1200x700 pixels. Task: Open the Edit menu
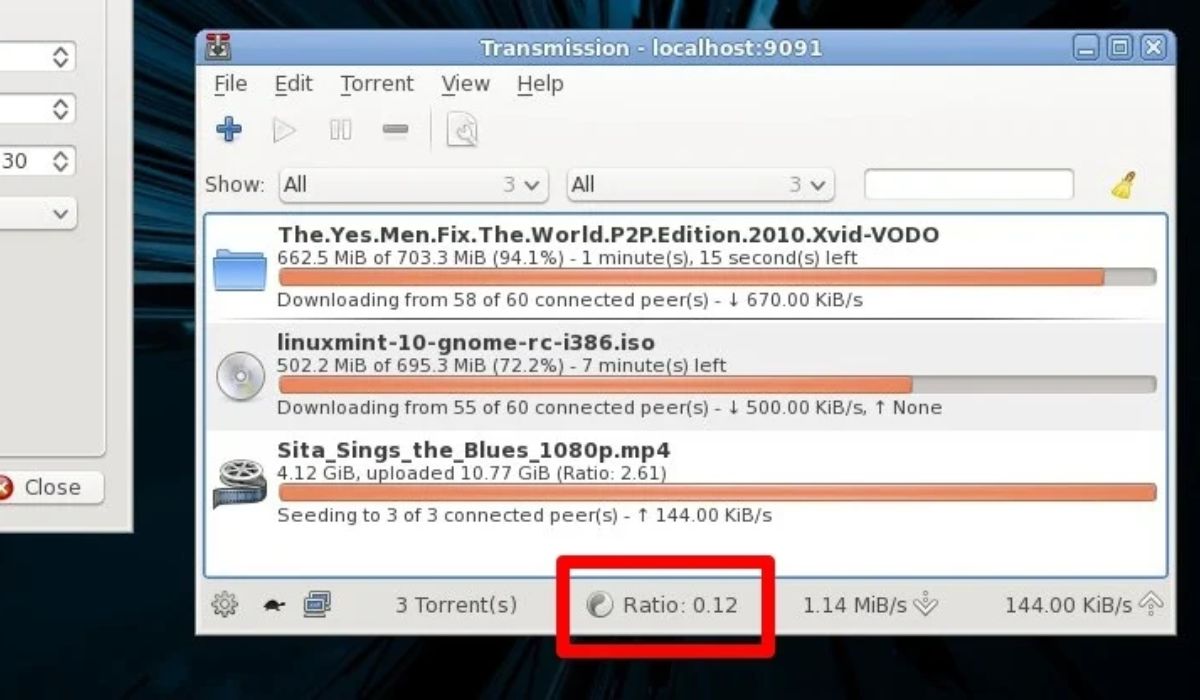pos(294,85)
